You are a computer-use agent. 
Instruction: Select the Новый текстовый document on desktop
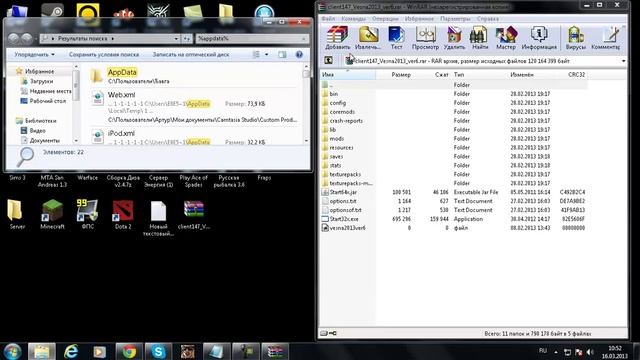[158, 218]
